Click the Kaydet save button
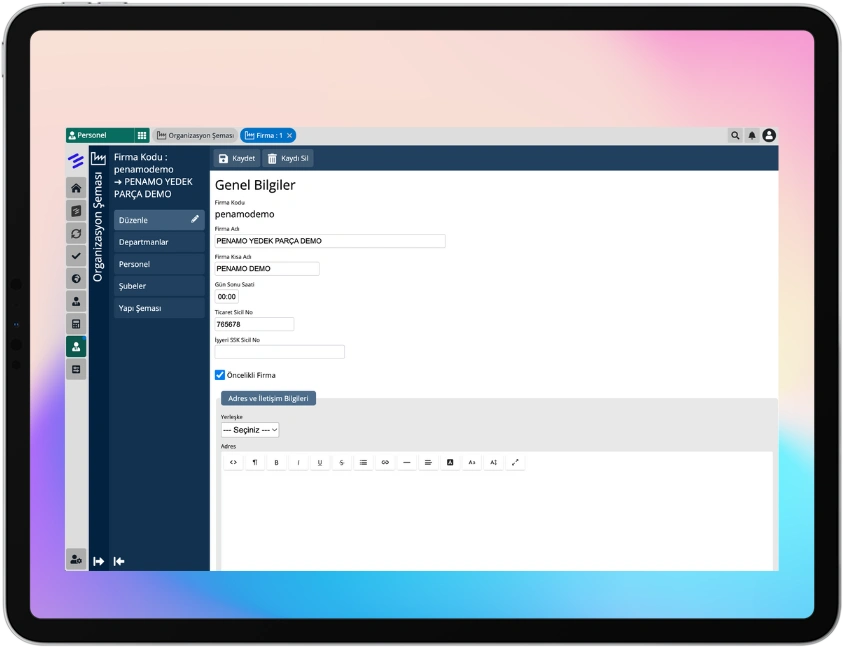The height and width of the screenshot is (647, 843). click(237, 158)
